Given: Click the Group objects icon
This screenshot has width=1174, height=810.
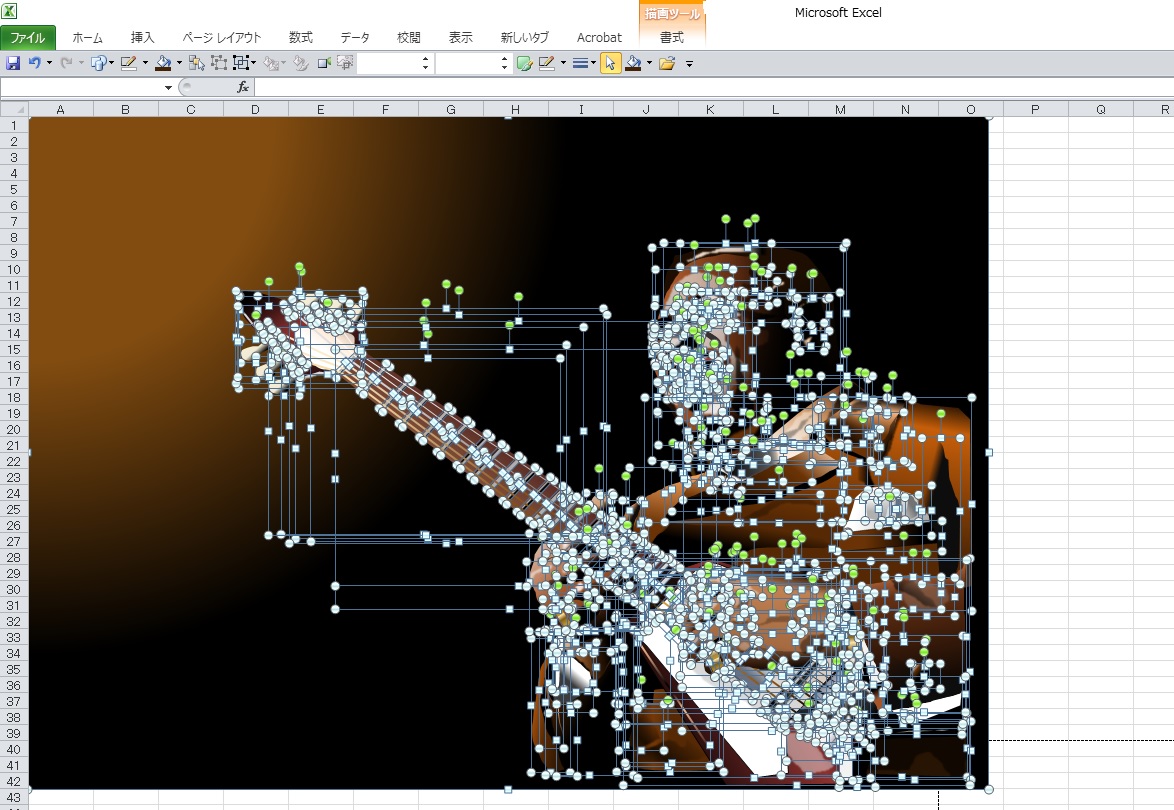Looking at the screenshot, I should pos(219,64).
